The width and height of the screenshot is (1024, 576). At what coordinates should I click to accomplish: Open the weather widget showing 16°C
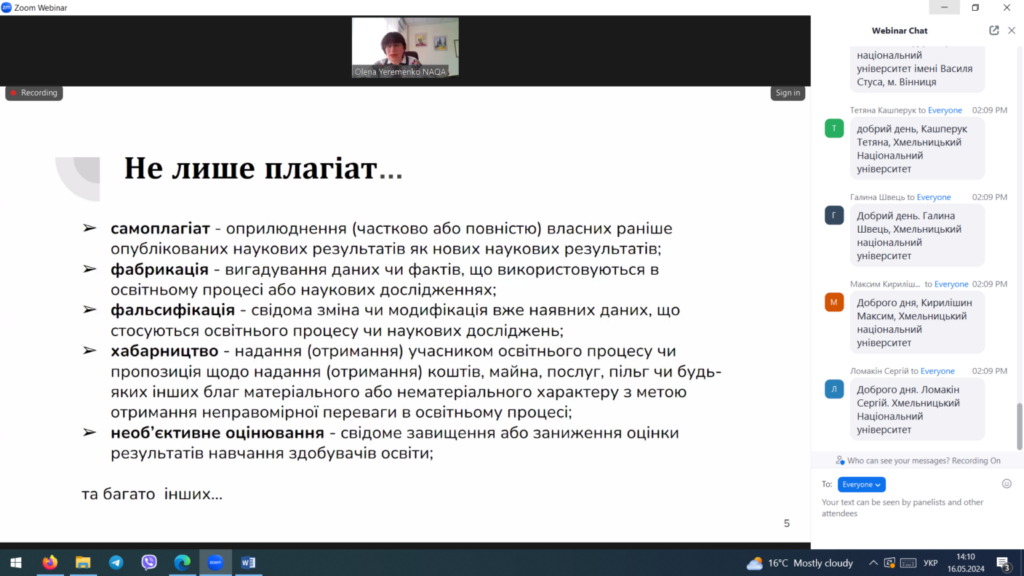(798, 563)
